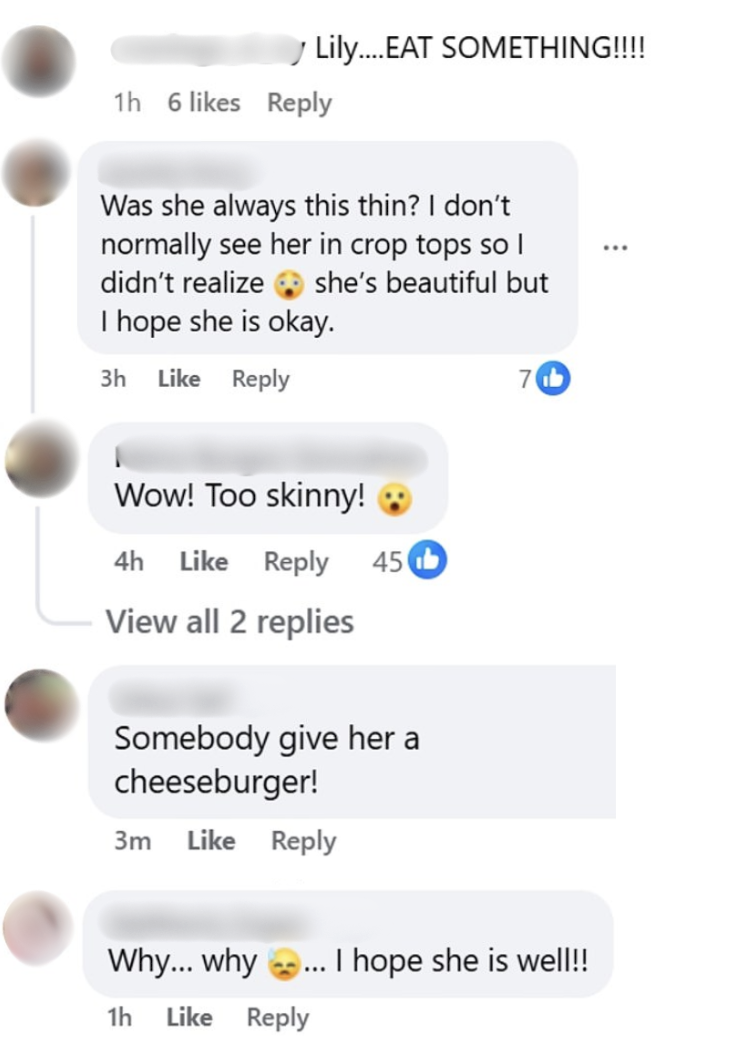Click the avatar beside the cheeseburger comment

coord(40,706)
